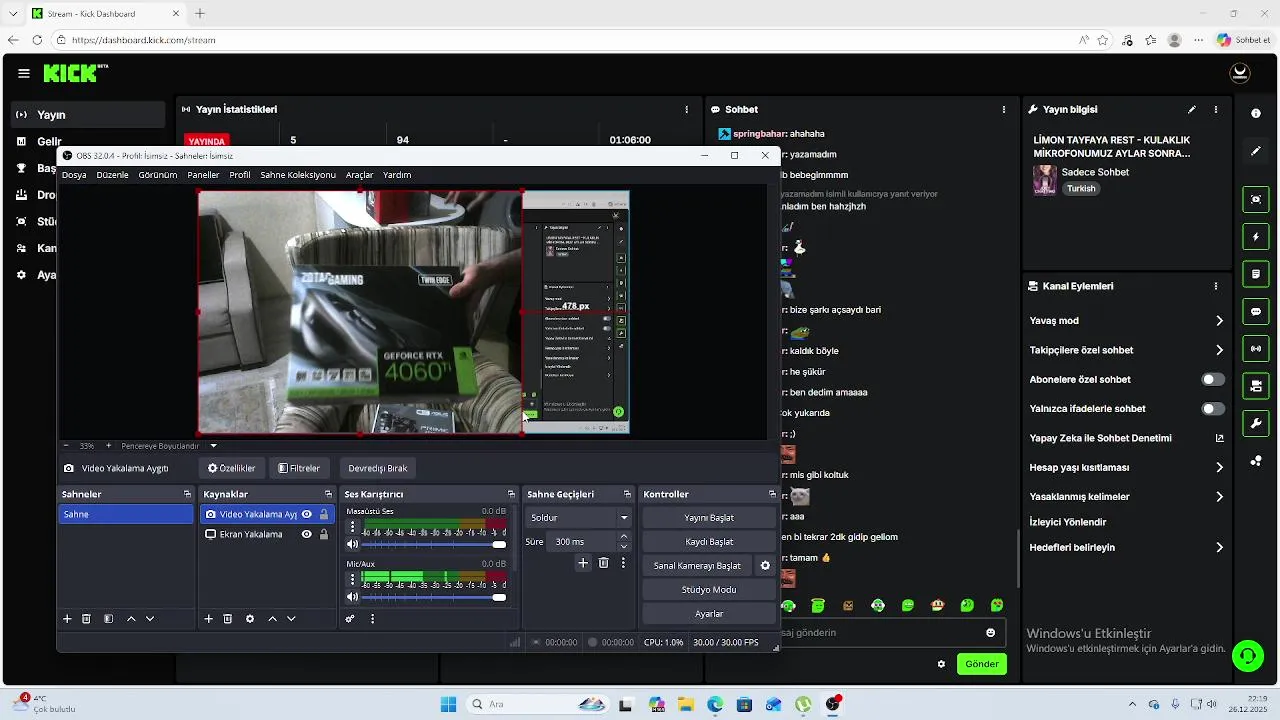
Task: Lock the Video Yakalama Aygıtı source
Action: point(324,514)
